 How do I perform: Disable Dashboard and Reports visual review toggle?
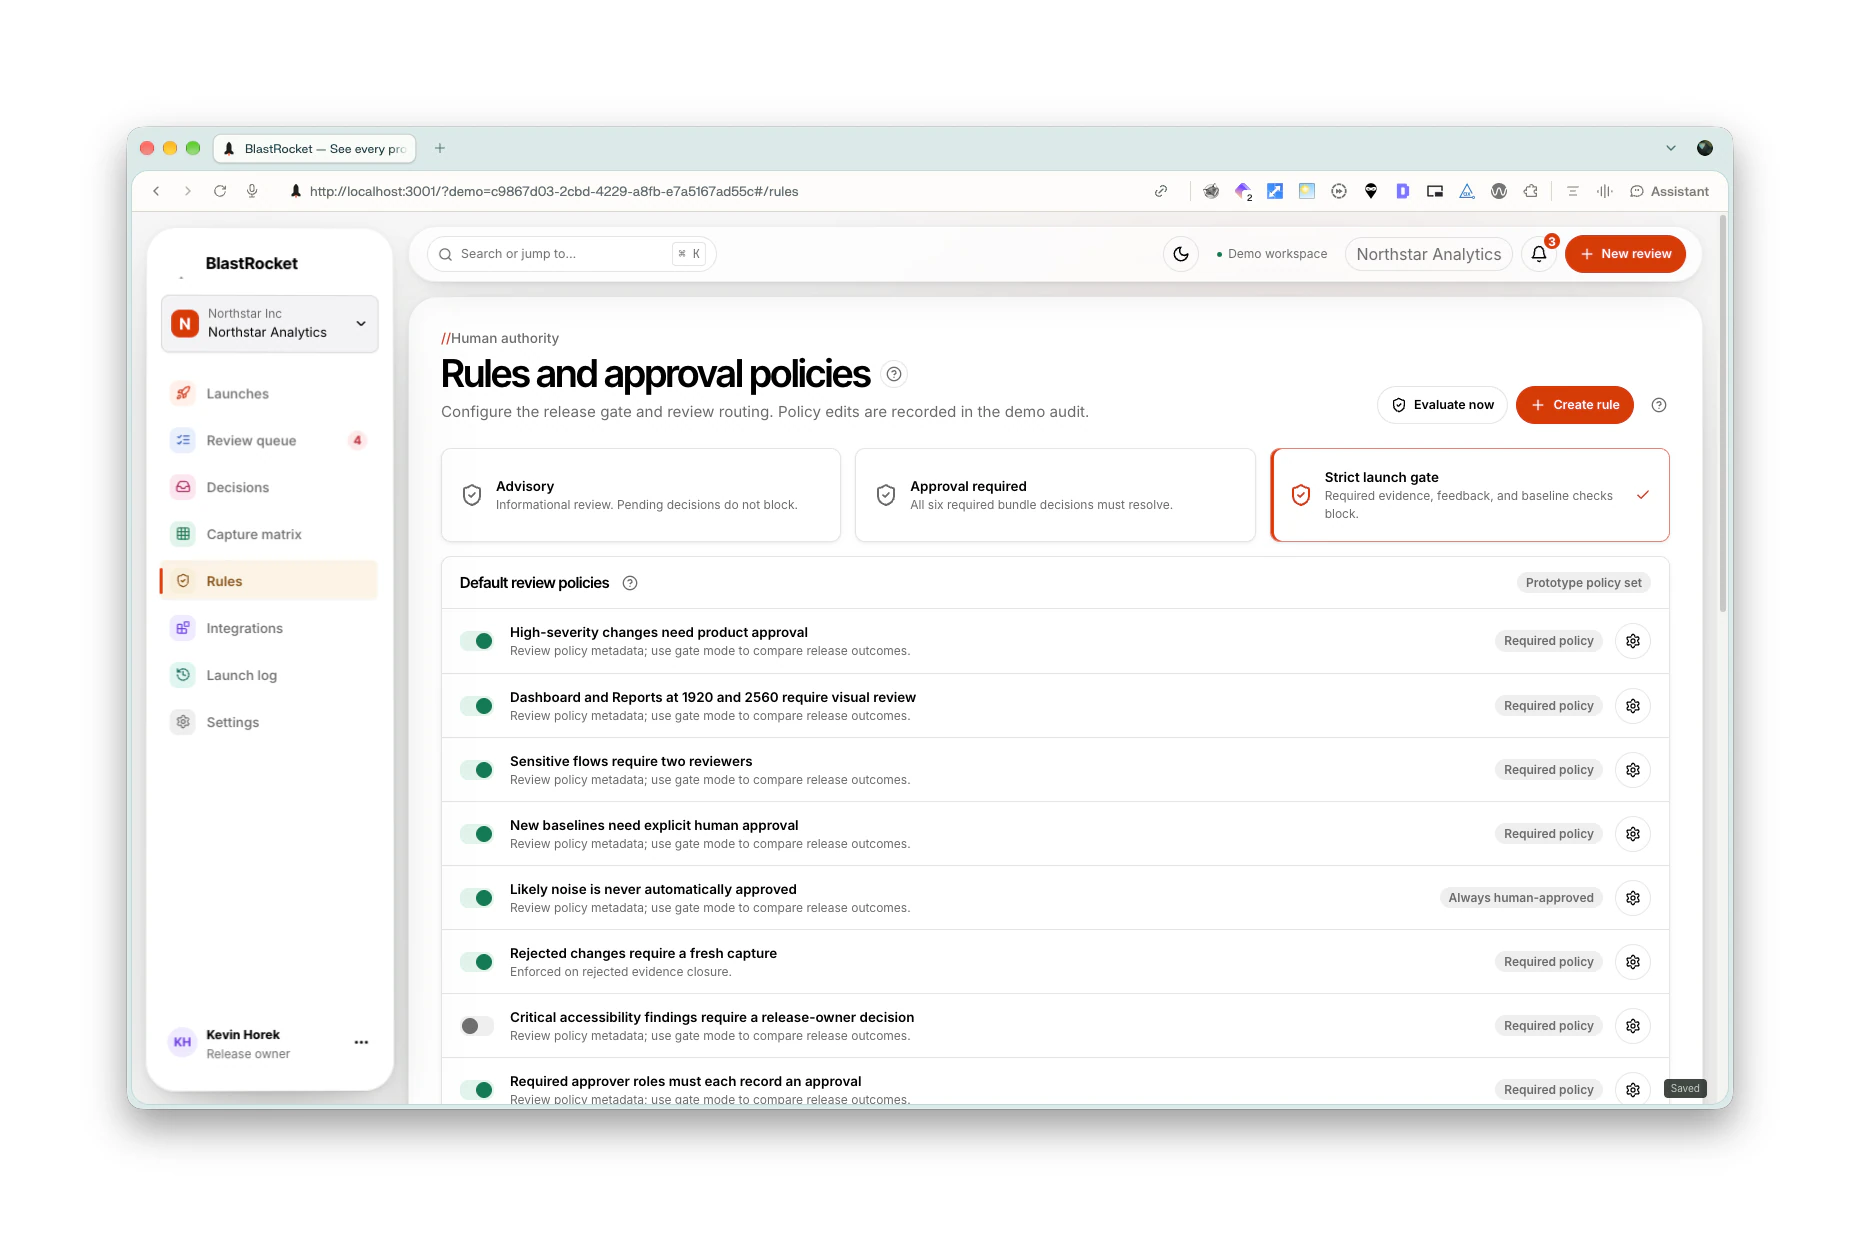pos(477,706)
